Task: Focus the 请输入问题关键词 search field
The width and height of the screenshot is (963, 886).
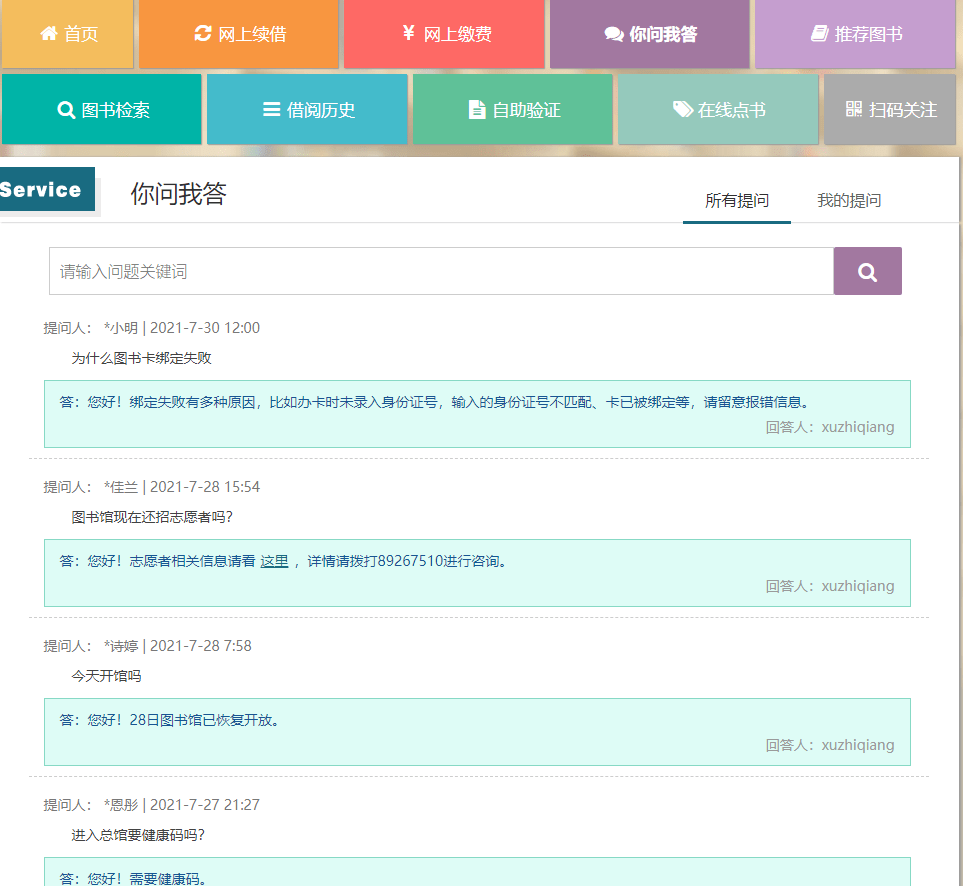Action: (x=441, y=271)
